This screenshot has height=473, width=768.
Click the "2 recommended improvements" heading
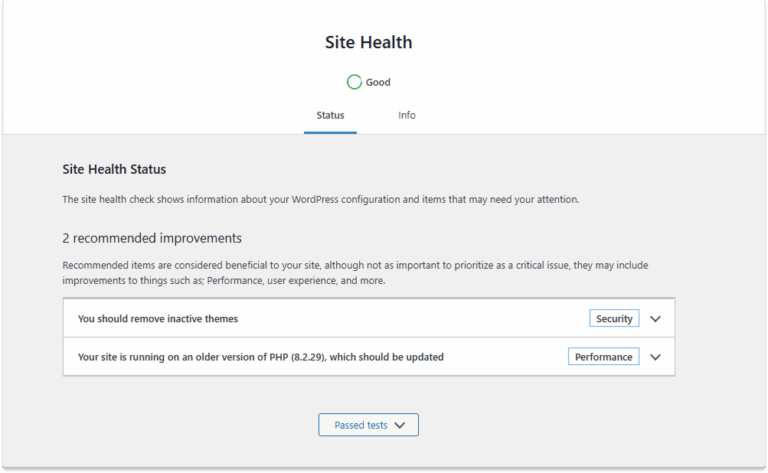point(152,238)
